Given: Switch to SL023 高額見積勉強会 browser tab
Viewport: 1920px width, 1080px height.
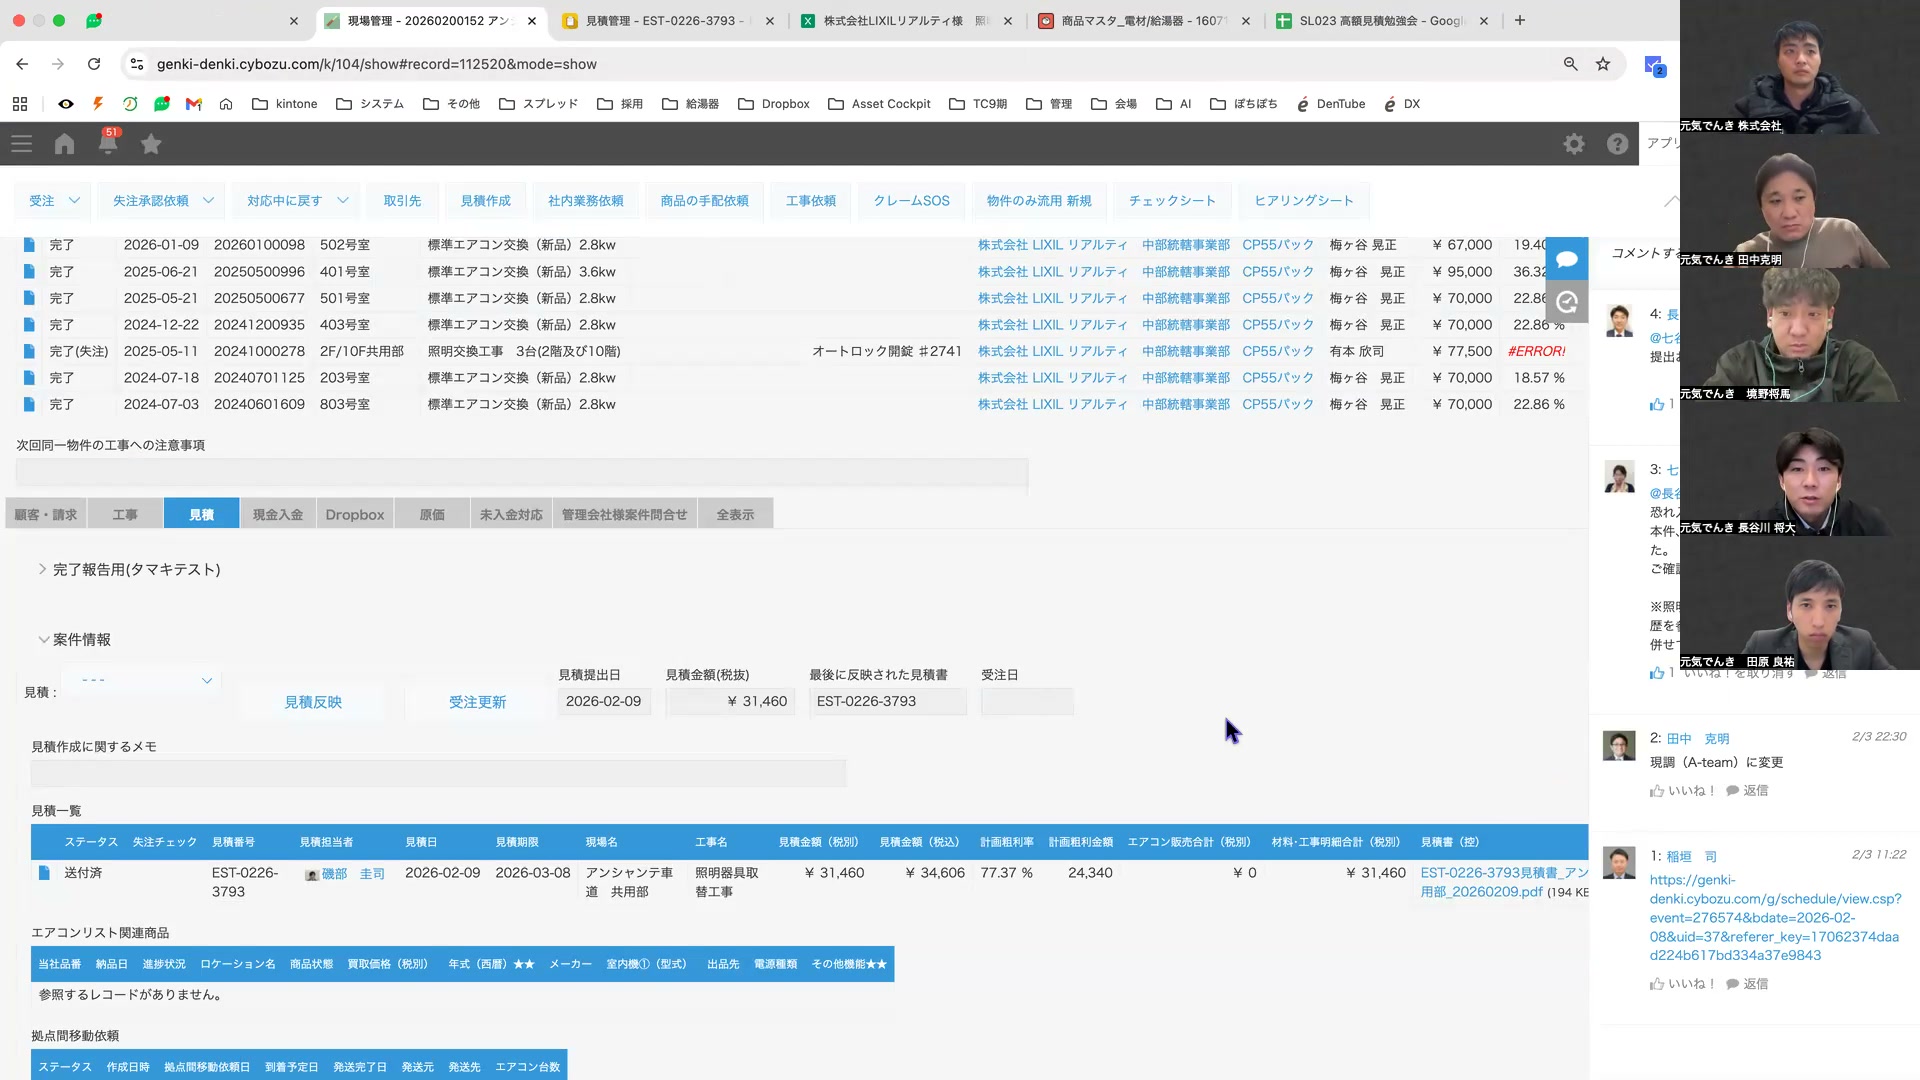Looking at the screenshot, I should coord(1380,20).
